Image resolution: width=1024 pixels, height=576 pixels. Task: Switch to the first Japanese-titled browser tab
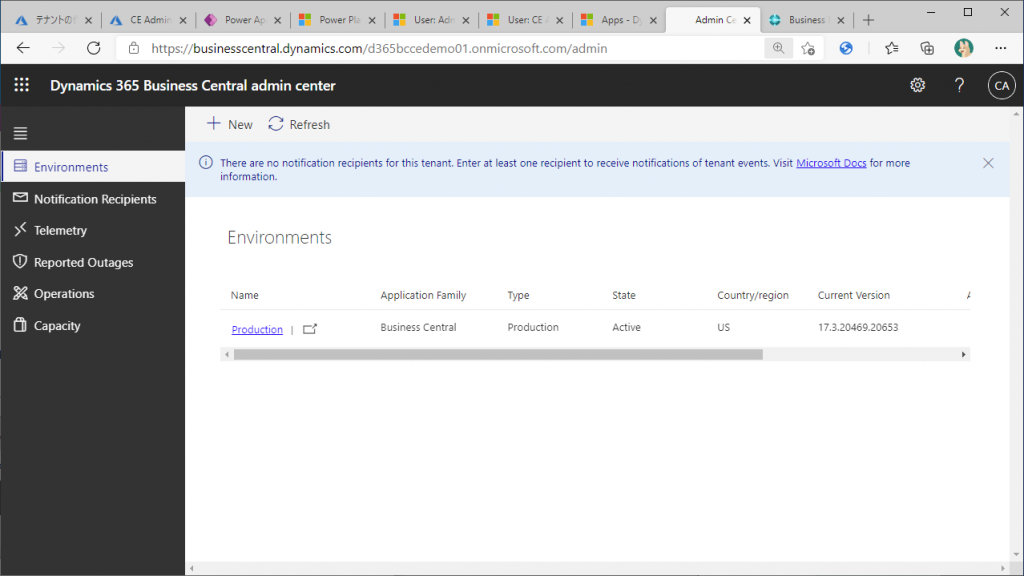[54, 20]
